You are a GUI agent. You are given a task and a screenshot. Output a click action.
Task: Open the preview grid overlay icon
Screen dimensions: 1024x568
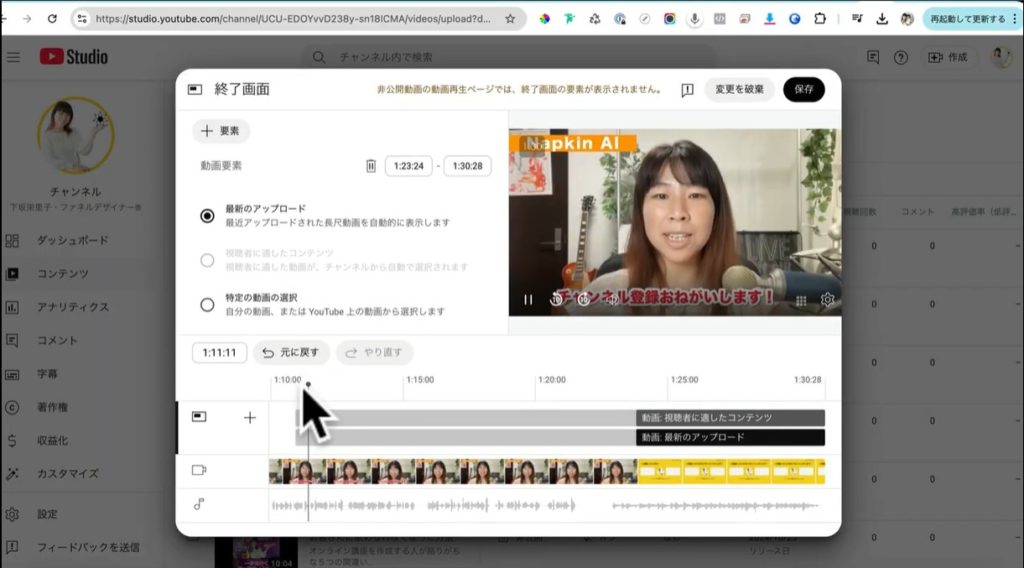(x=800, y=299)
